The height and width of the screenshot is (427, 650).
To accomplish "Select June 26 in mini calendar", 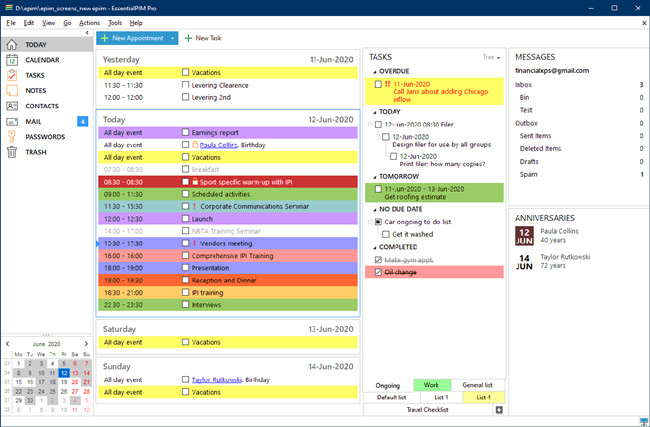I will (x=64, y=391).
